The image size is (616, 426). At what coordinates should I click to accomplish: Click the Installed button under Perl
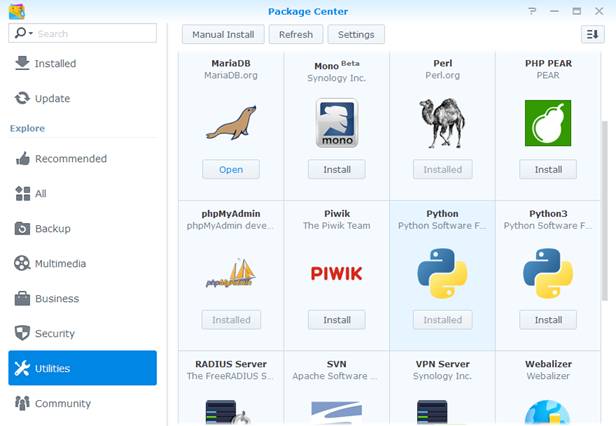[443, 169]
